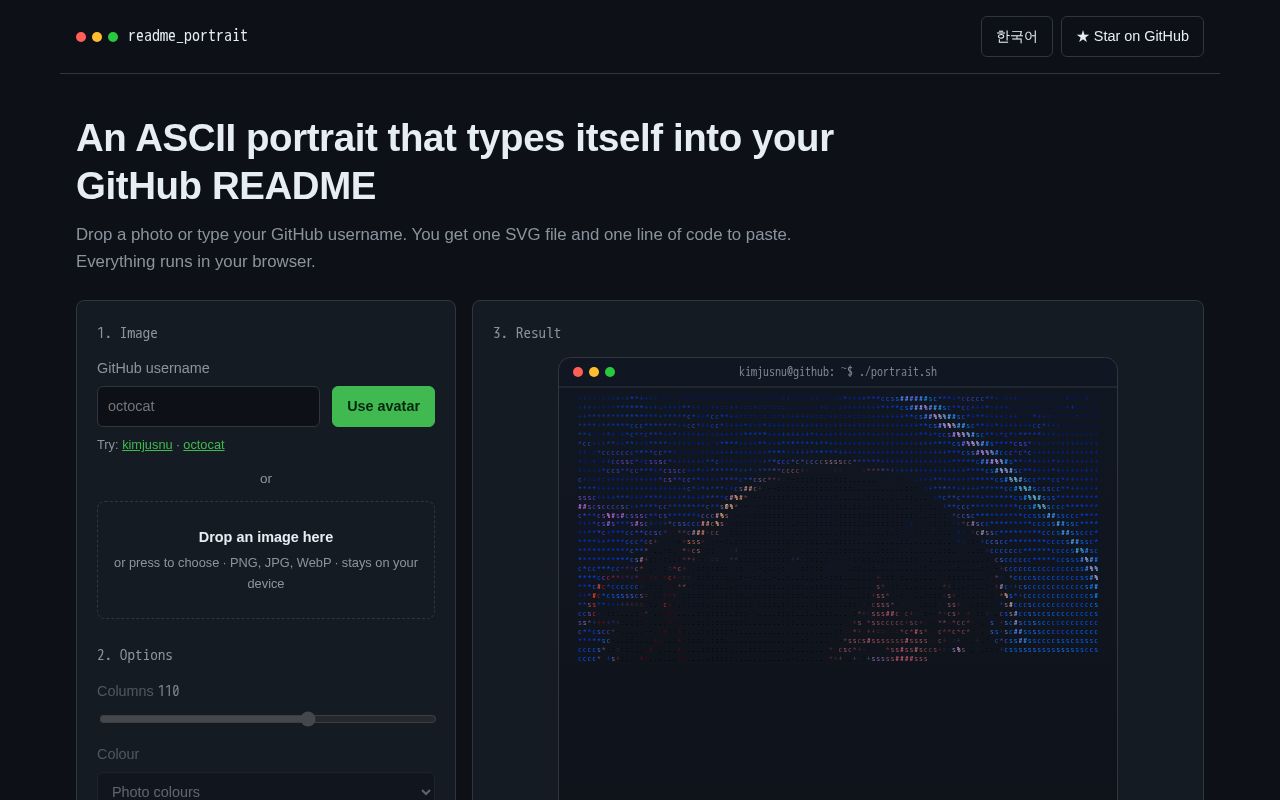Click the '2. Options' section heading

pyautogui.click(x=135, y=655)
